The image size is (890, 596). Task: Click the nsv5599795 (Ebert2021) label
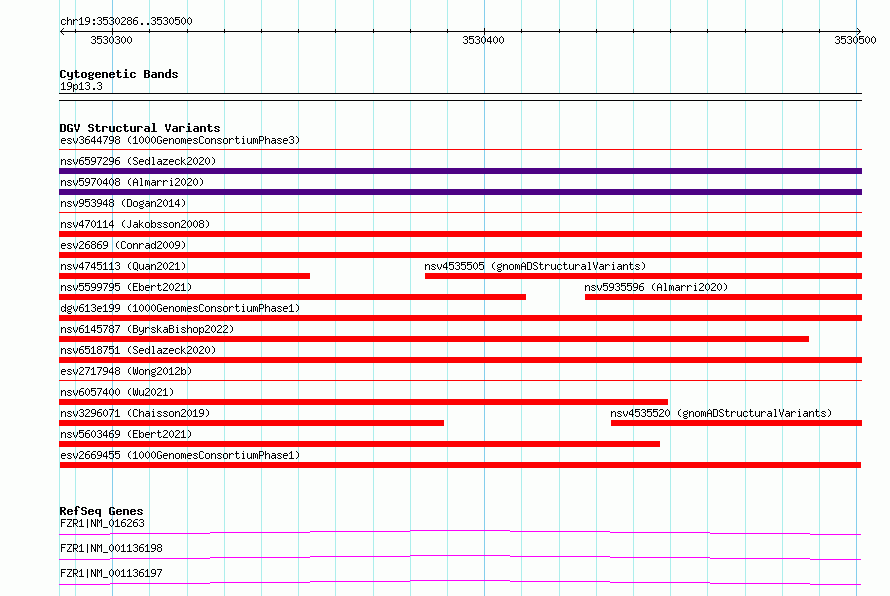tap(126, 287)
